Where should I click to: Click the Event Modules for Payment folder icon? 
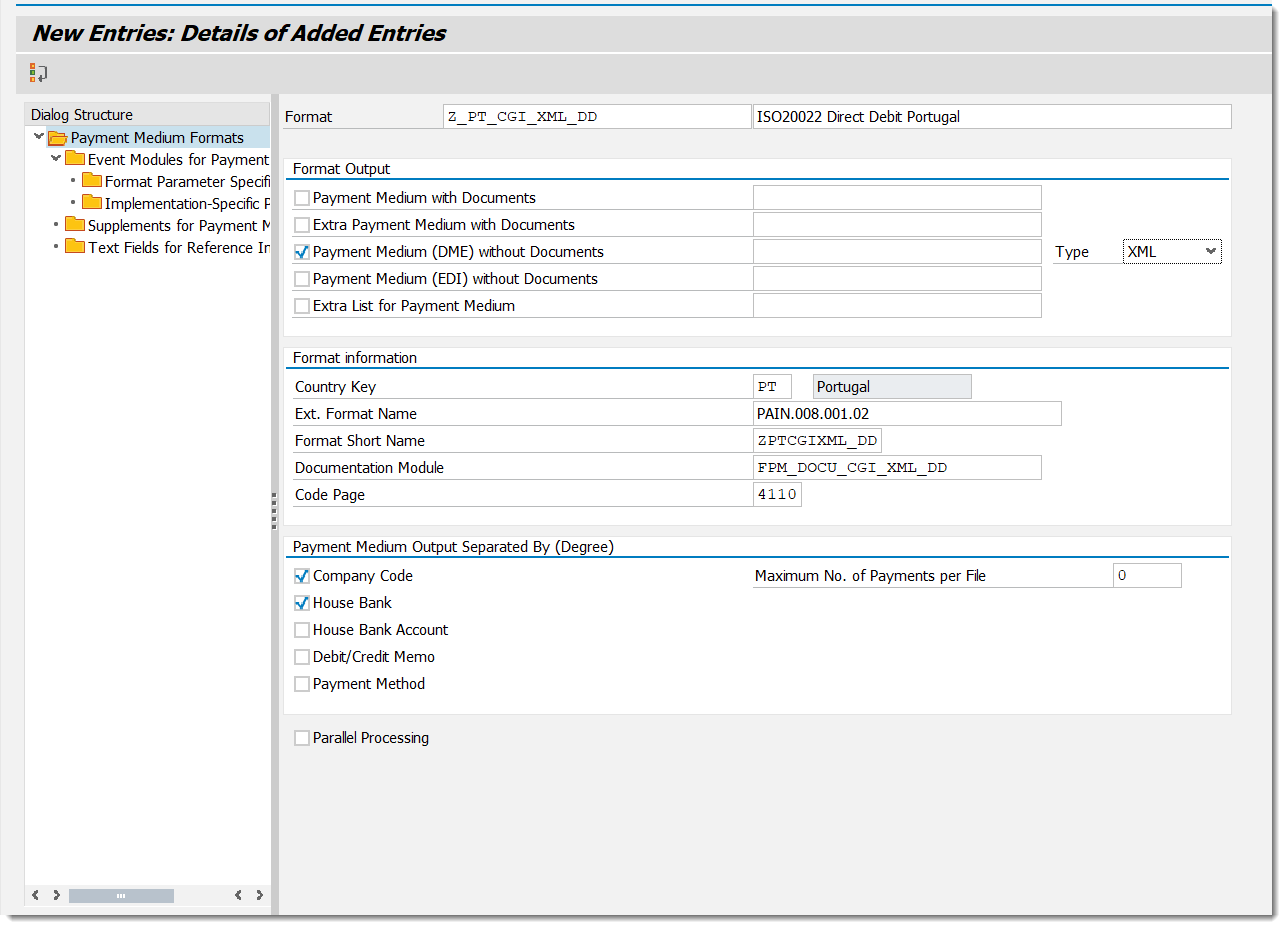75,159
